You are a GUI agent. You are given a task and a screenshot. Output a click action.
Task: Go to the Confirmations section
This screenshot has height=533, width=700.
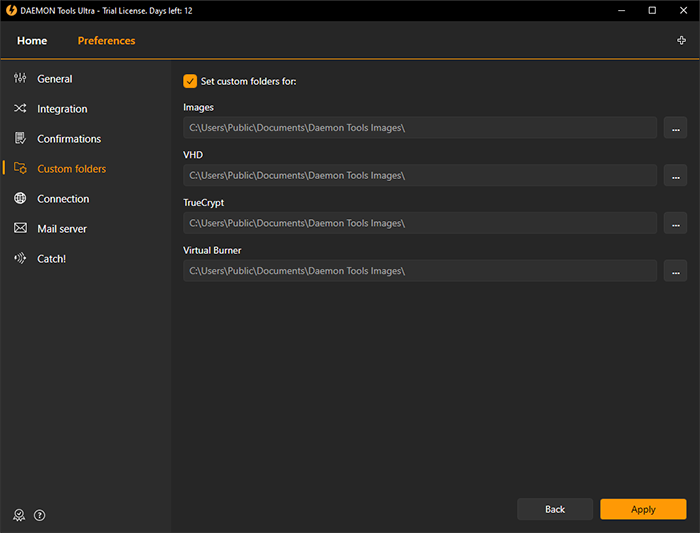69,138
